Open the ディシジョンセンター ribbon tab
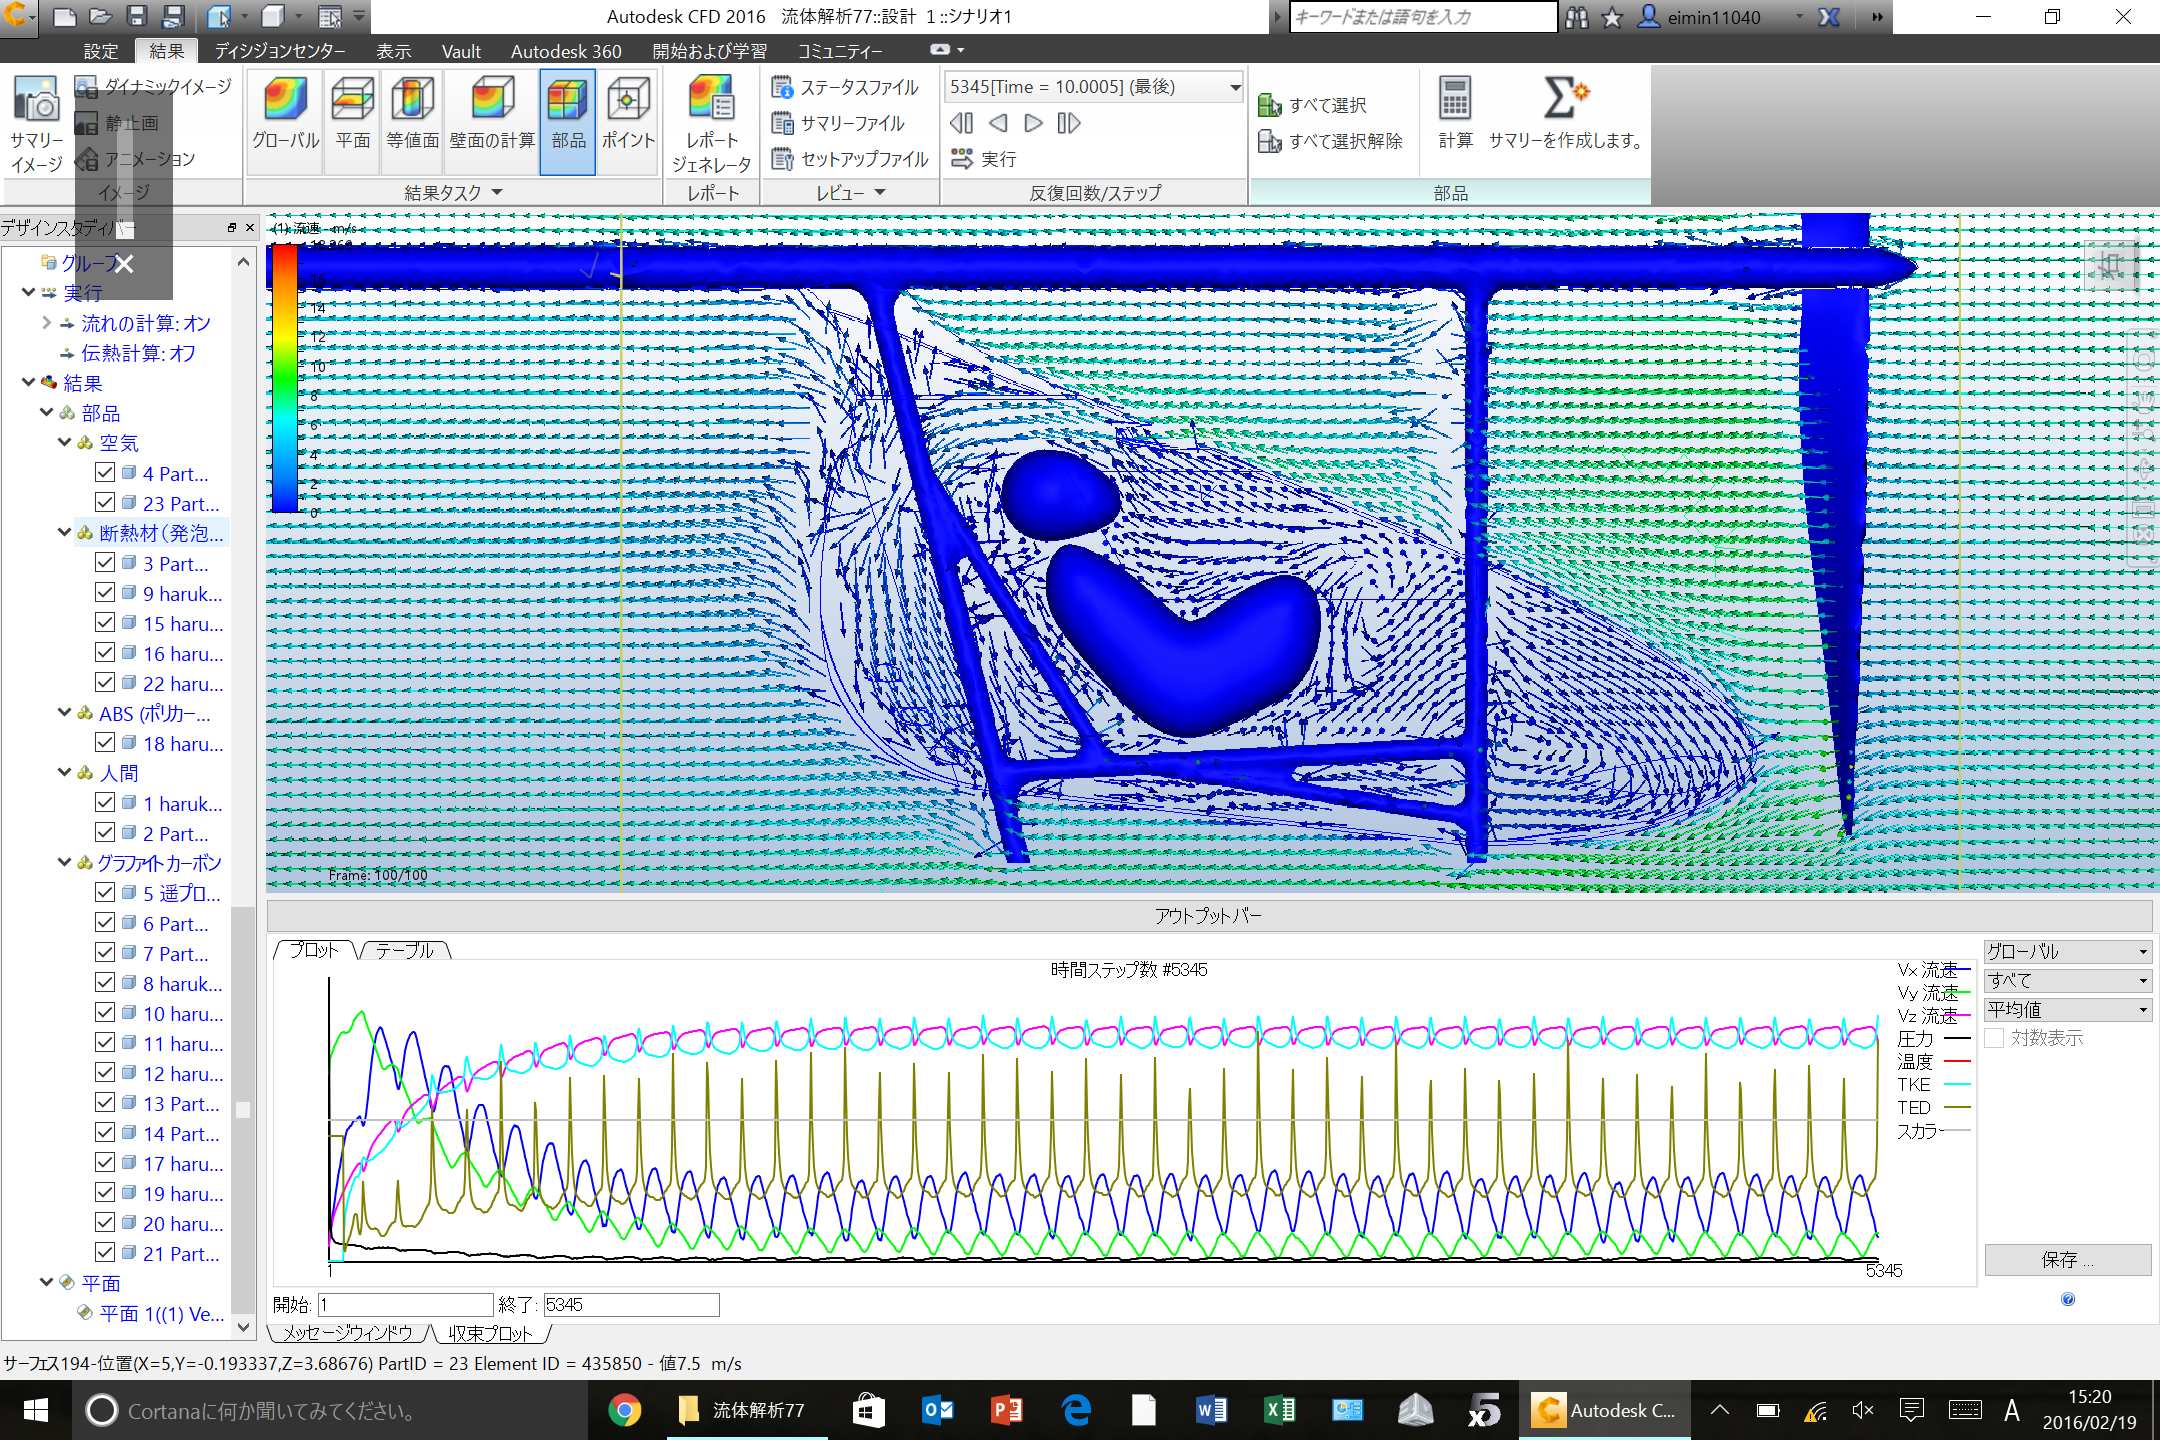This screenshot has width=2160, height=1440. (280, 51)
